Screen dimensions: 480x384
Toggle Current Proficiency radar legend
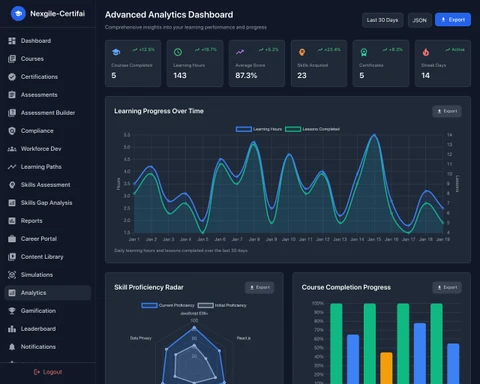[168, 305]
